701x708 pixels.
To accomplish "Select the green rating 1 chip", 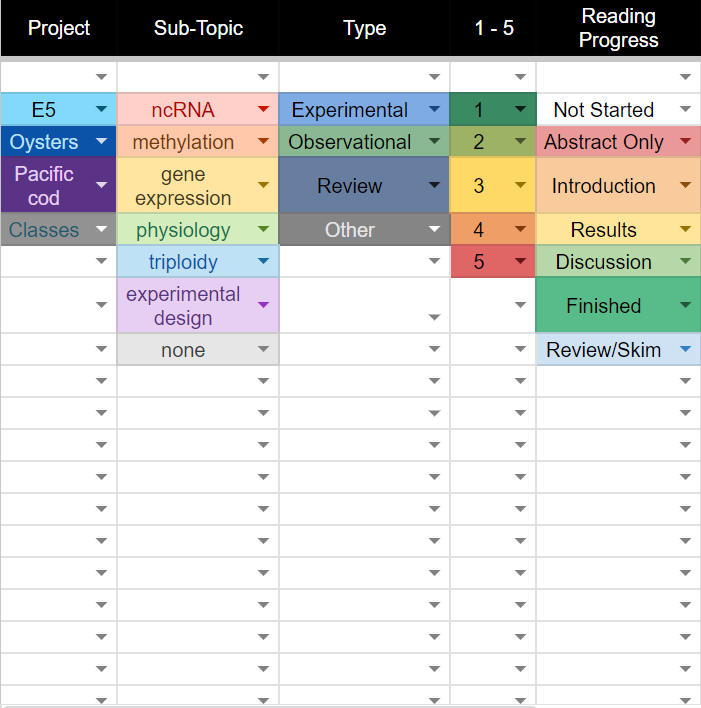I will tap(478, 110).
